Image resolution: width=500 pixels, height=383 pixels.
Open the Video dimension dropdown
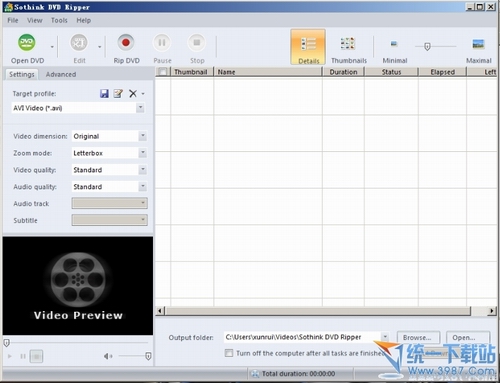pyautogui.click(x=143, y=136)
